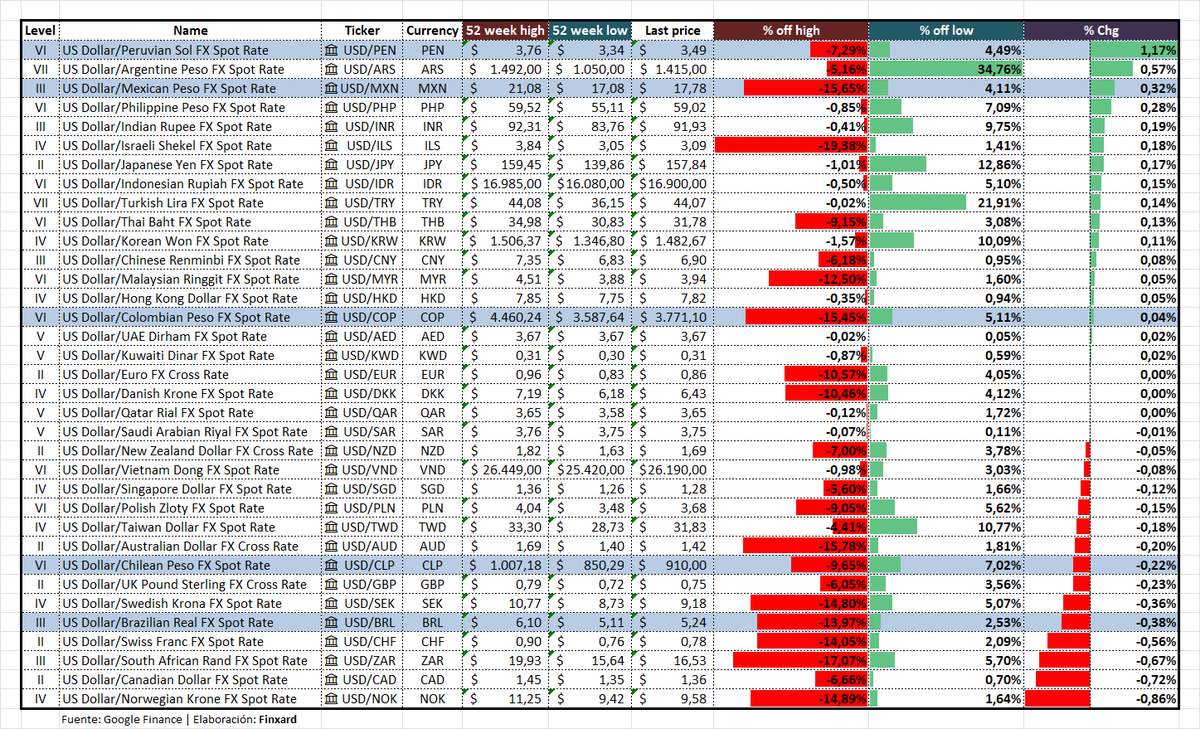Select the Turkish Lira 21,91% off-low cell

[946, 202]
